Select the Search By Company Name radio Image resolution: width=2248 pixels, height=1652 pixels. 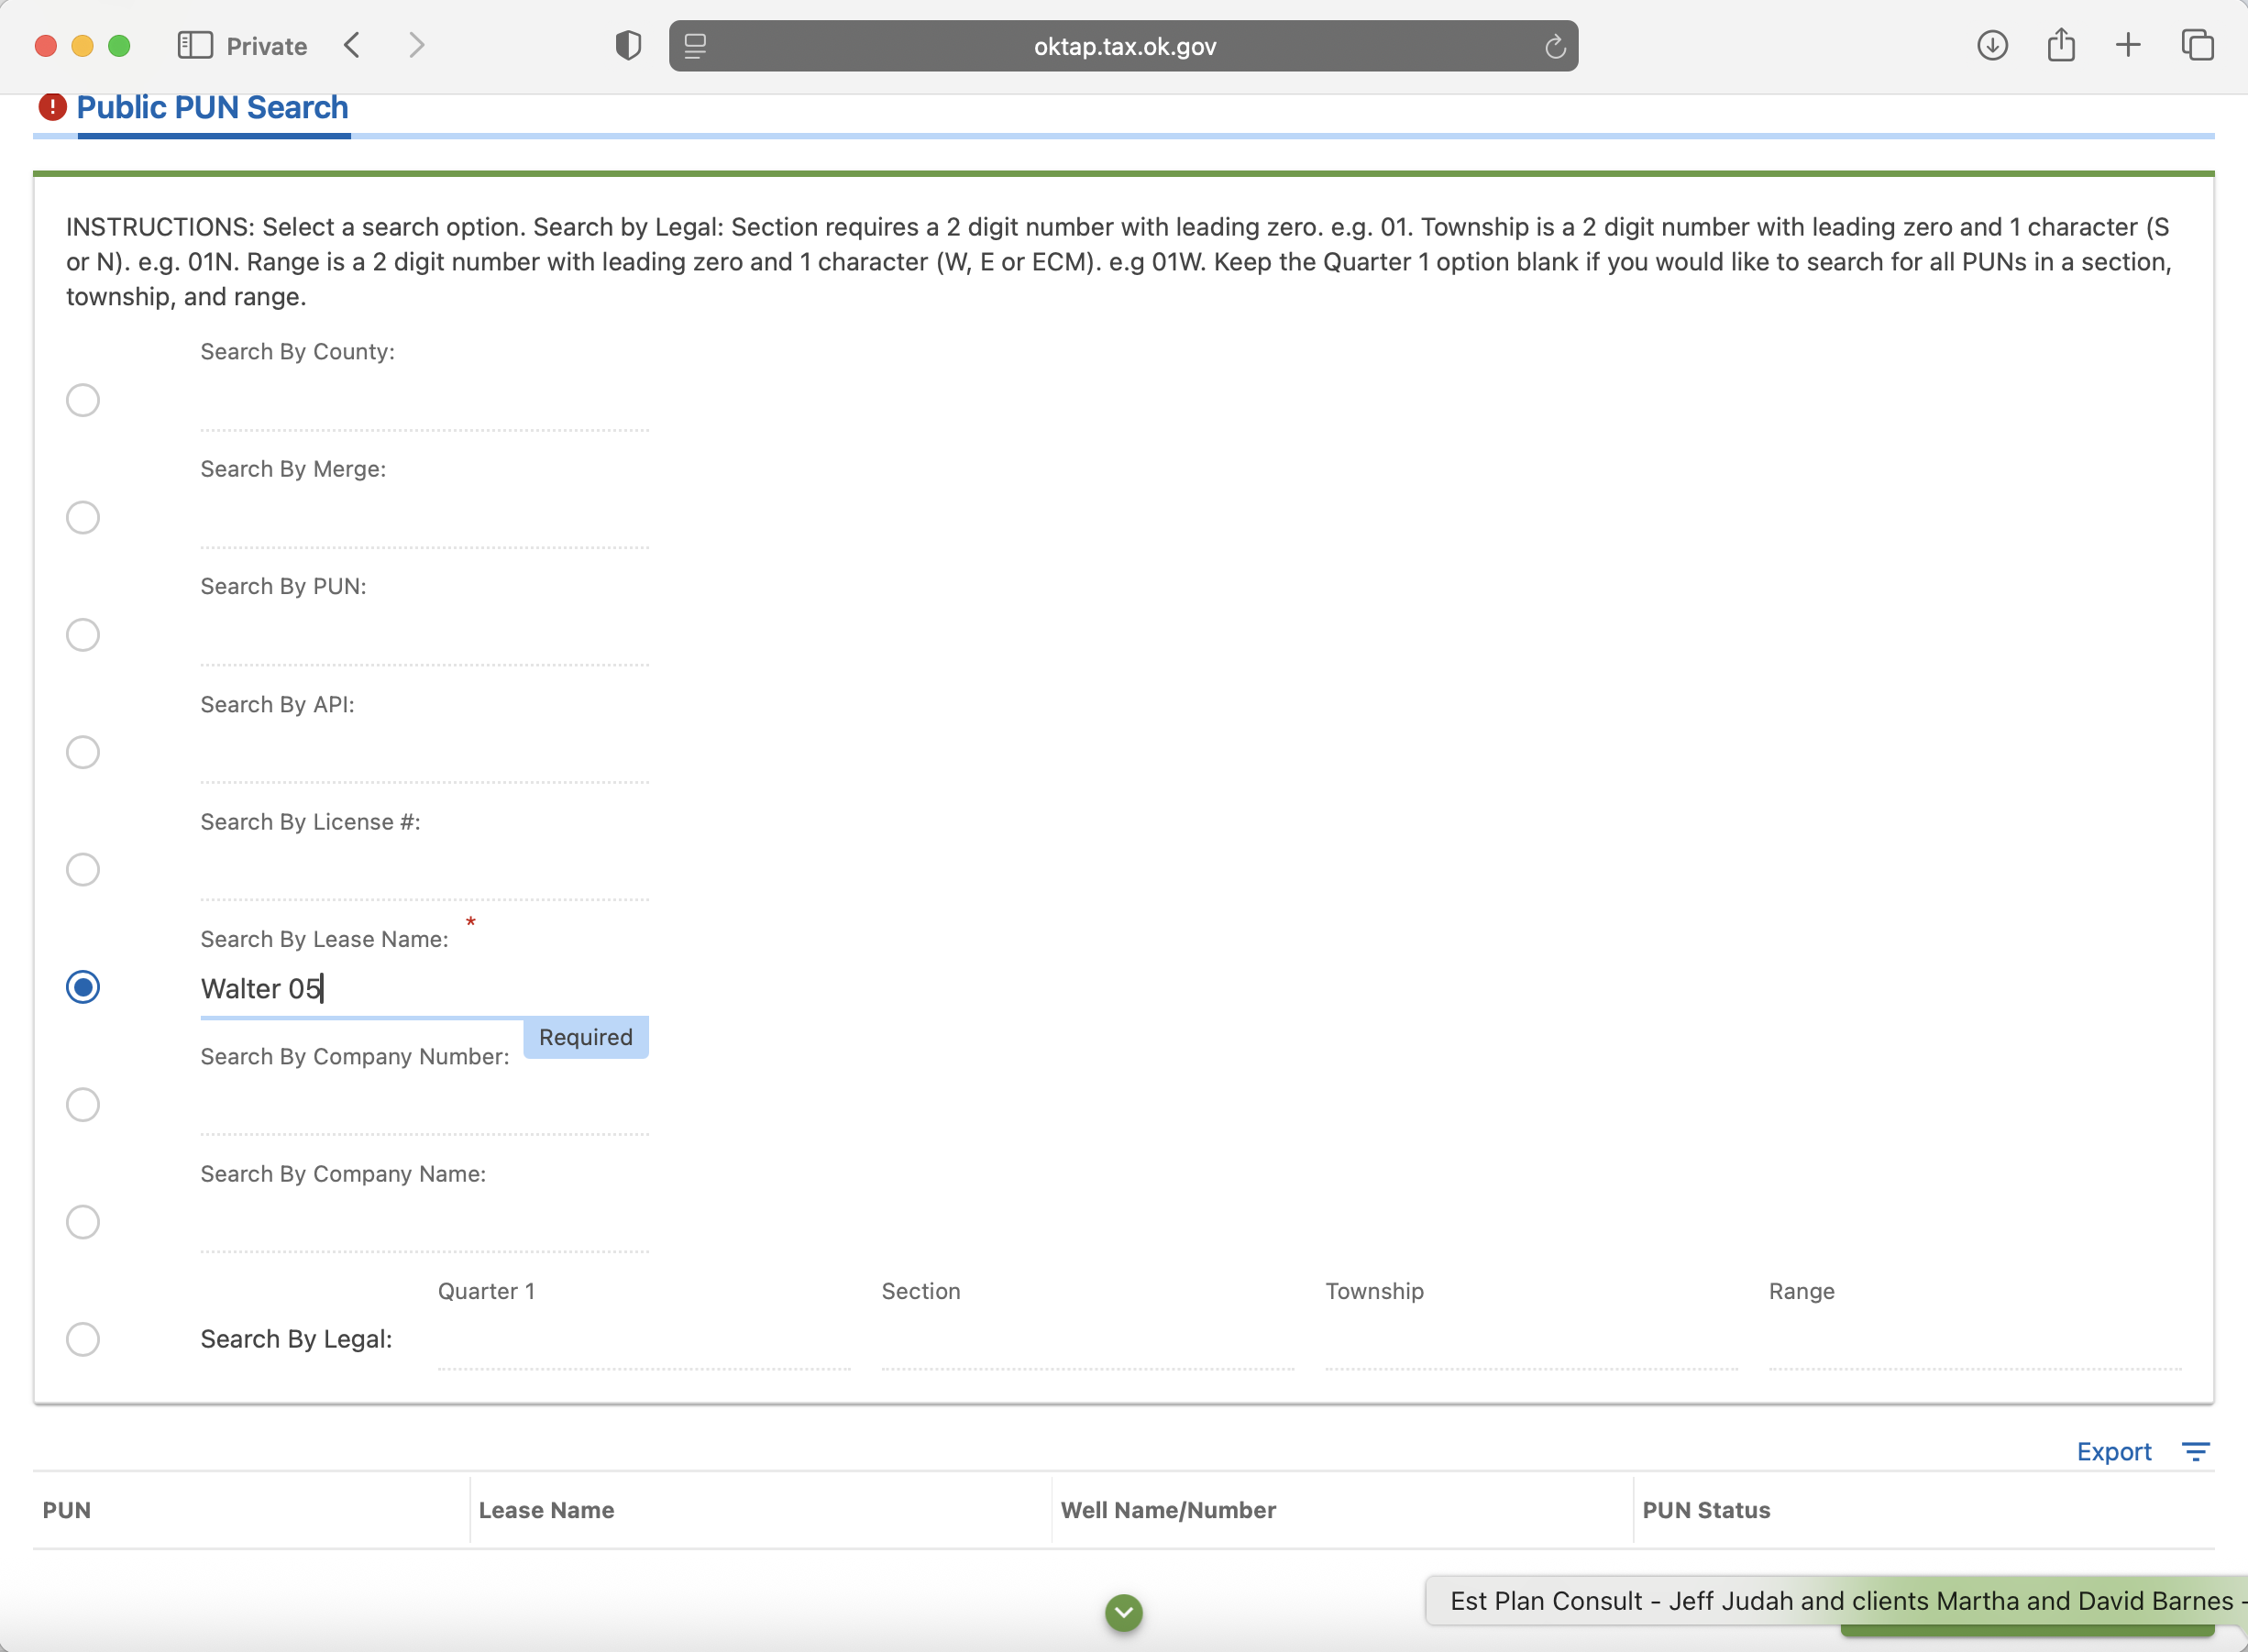pos(83,1222)
